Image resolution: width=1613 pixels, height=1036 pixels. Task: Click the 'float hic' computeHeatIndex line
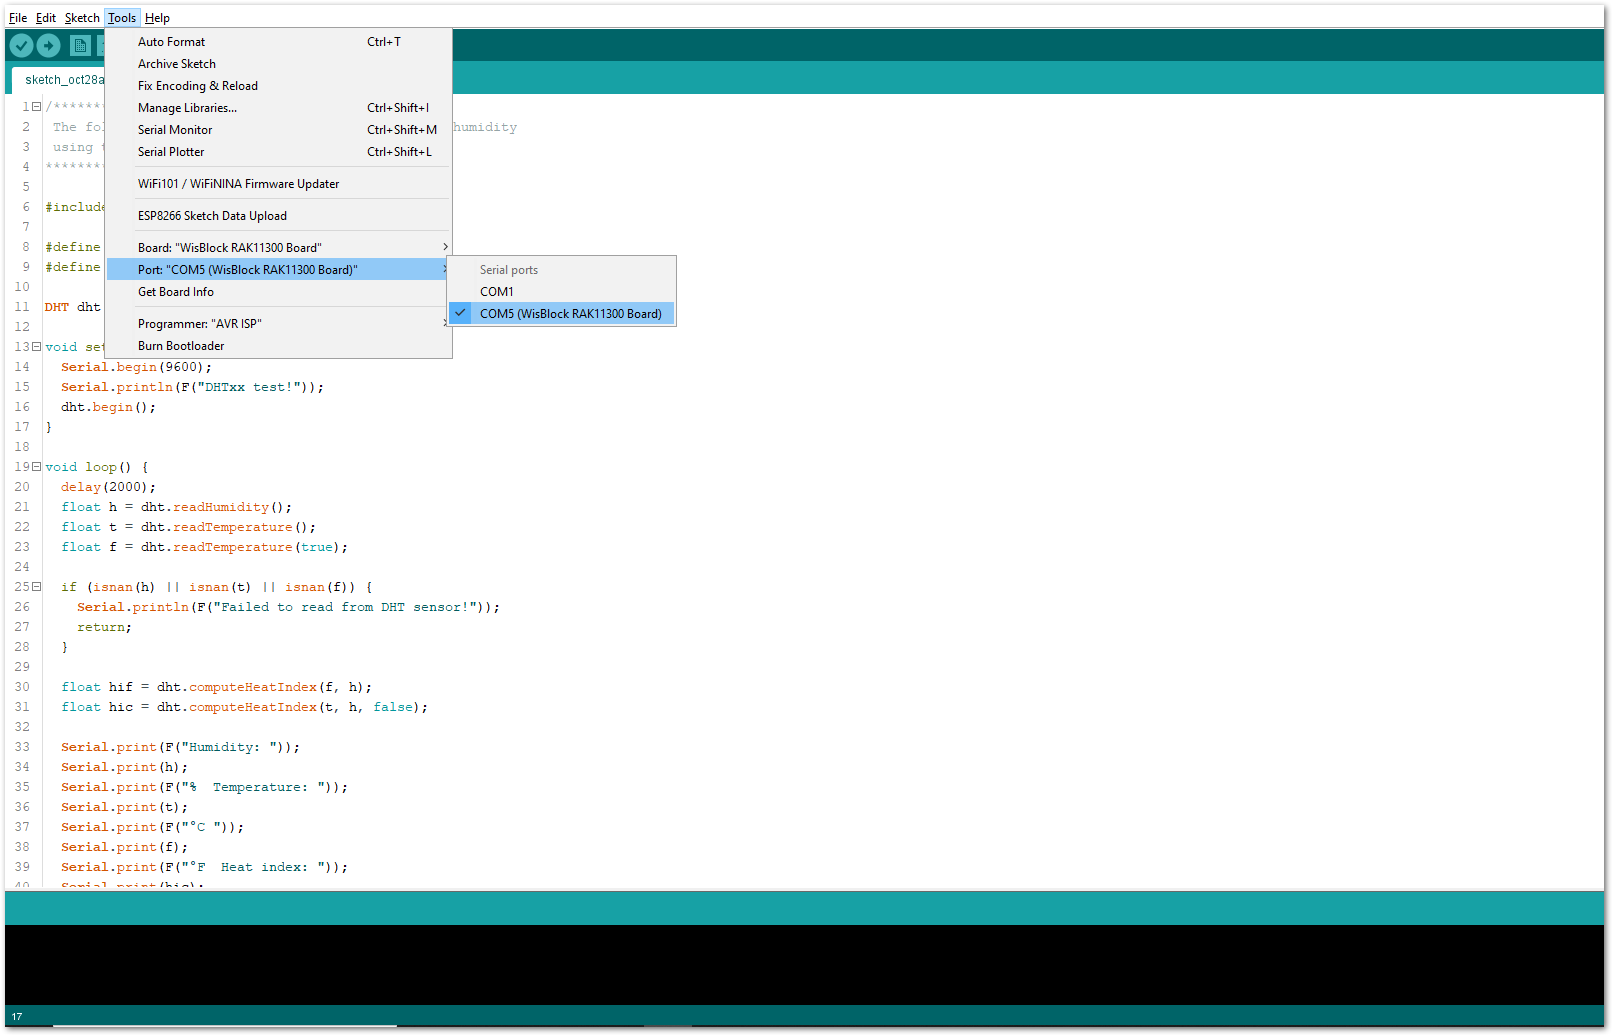(244, 707)
